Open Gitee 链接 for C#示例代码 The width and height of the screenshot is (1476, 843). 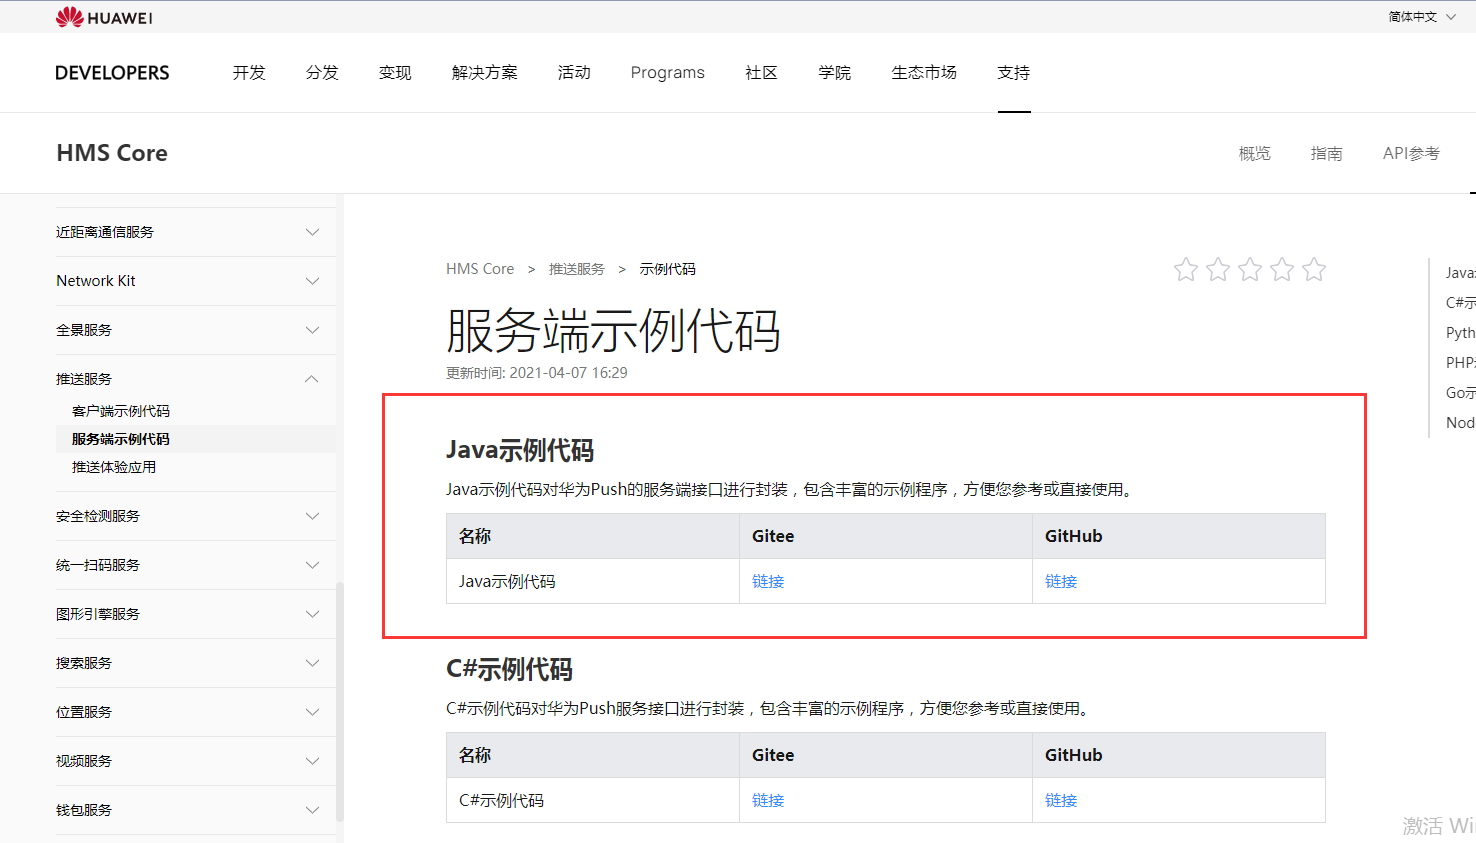coord(768,800)
